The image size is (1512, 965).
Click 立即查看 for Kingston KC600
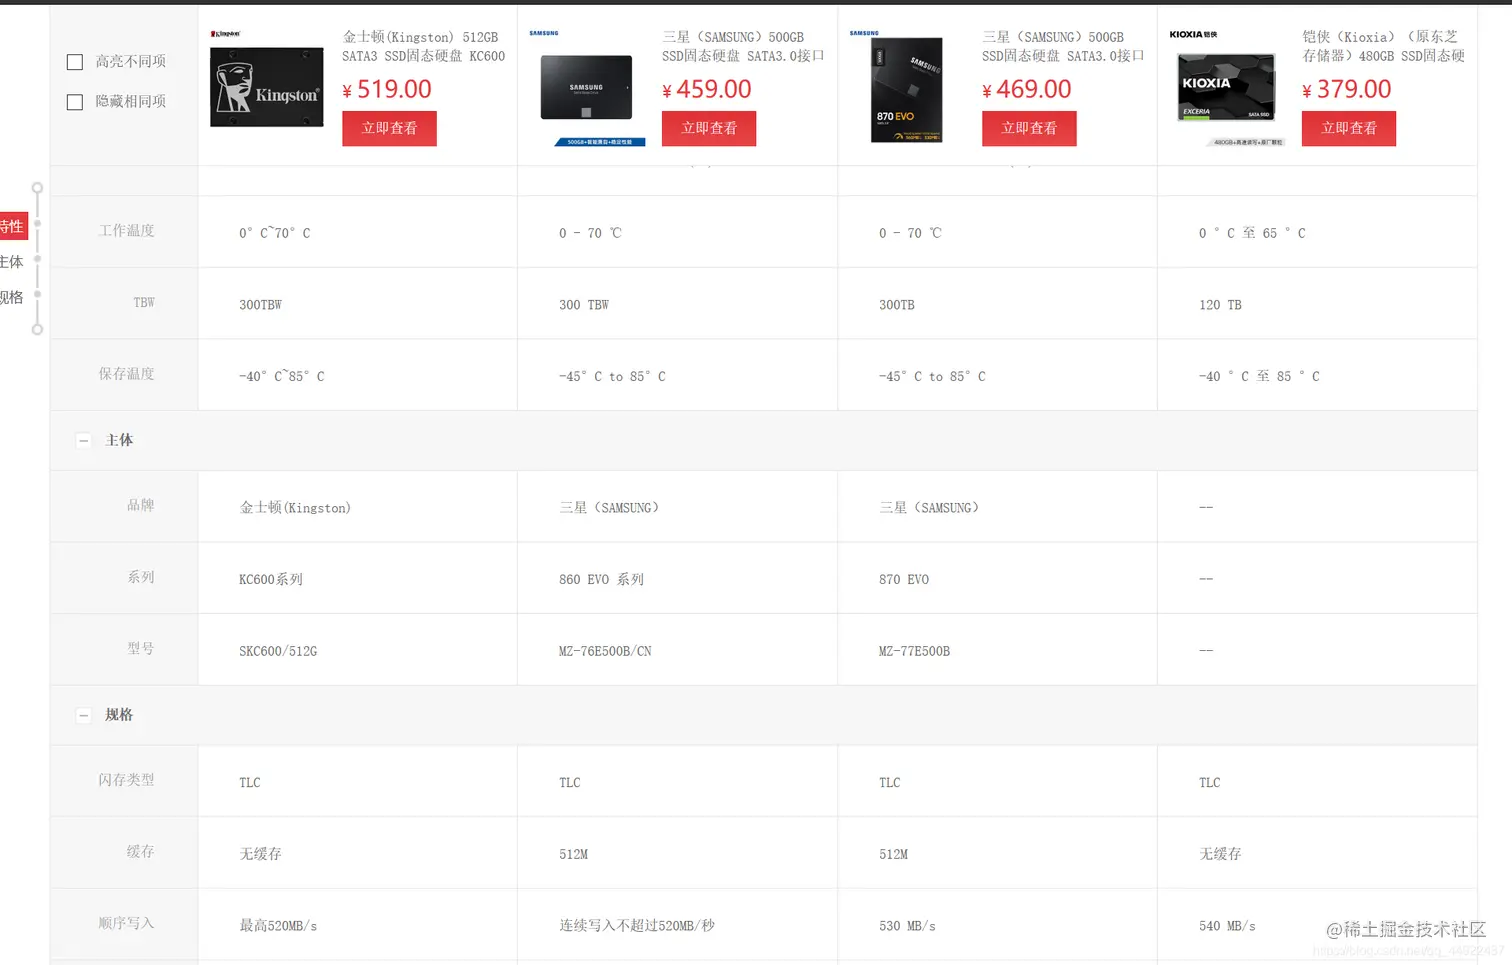point(389,128)
